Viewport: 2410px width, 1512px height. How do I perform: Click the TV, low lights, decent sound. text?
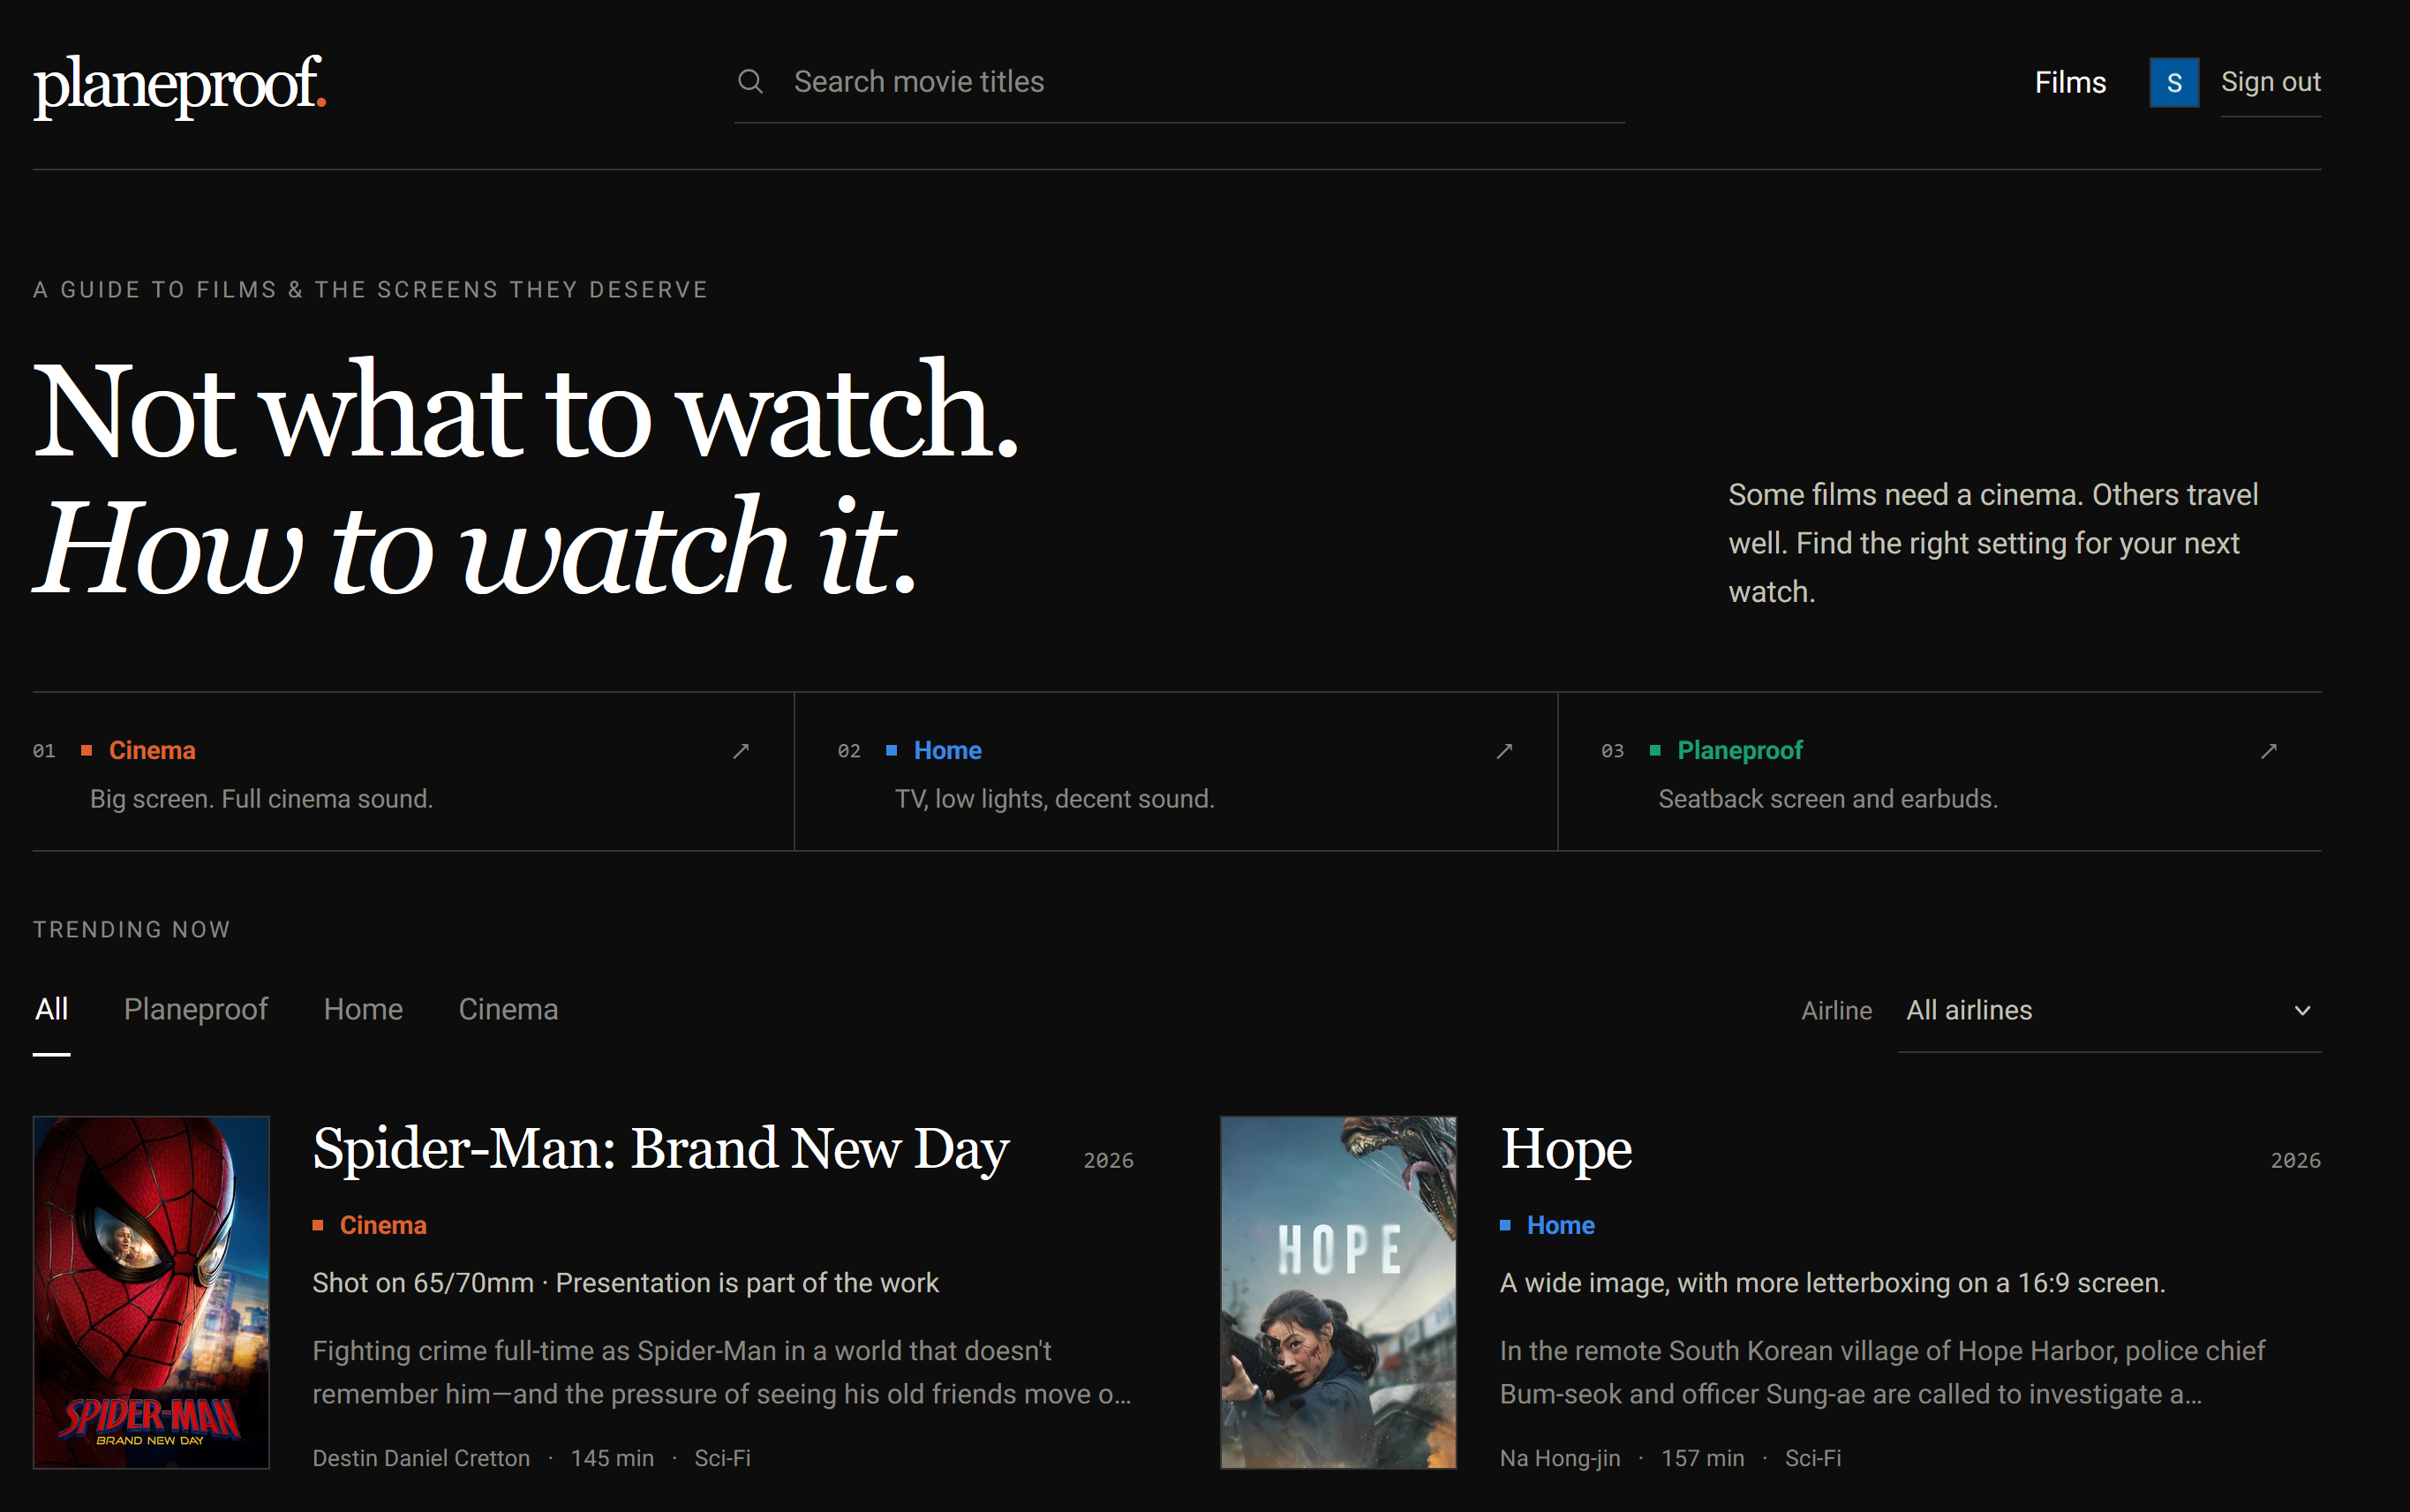click(1054, 799)
